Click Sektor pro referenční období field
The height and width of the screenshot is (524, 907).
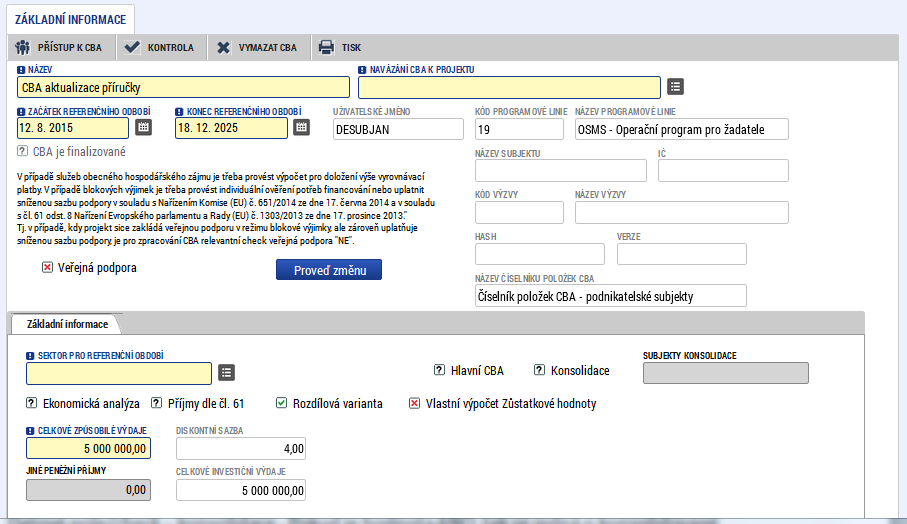[x=119, y=373]
